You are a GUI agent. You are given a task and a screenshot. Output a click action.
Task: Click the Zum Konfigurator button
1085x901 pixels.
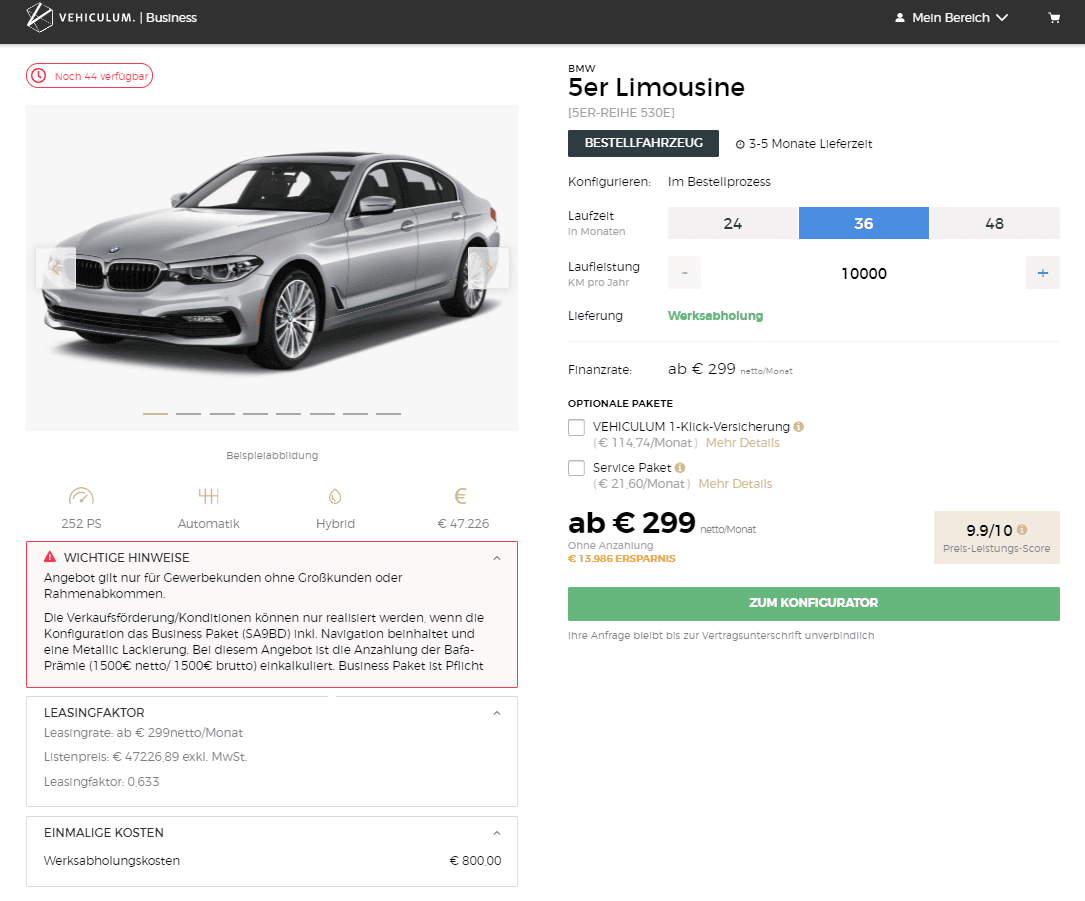pyautogui.click(x=814, y=603)
